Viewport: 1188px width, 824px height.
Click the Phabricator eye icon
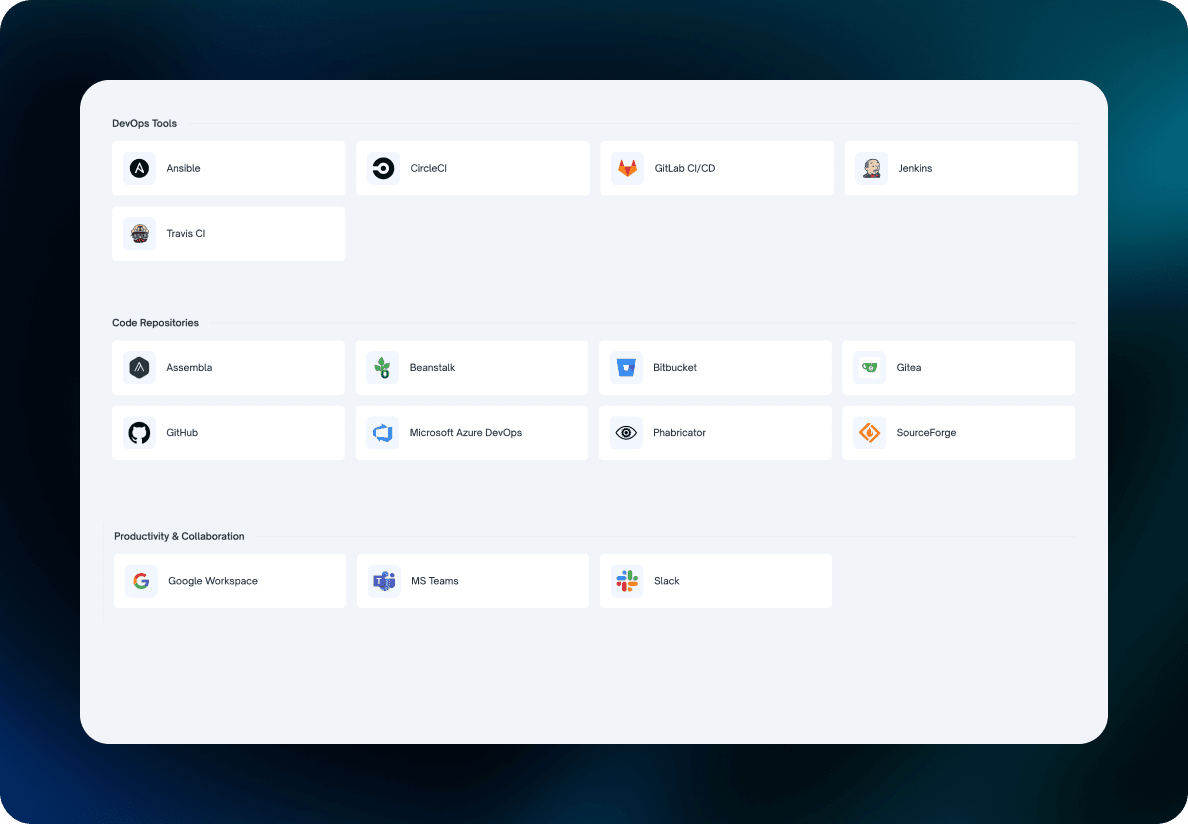(x=626, y=432)
